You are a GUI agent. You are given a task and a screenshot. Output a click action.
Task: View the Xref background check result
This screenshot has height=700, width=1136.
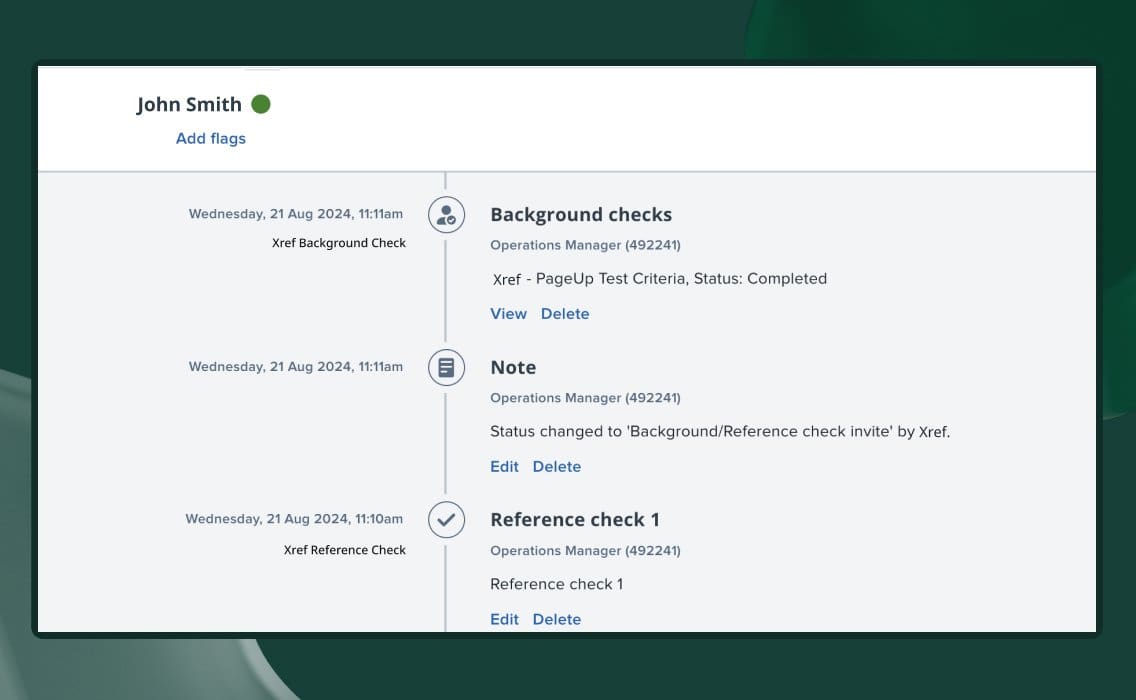(508, 314)
